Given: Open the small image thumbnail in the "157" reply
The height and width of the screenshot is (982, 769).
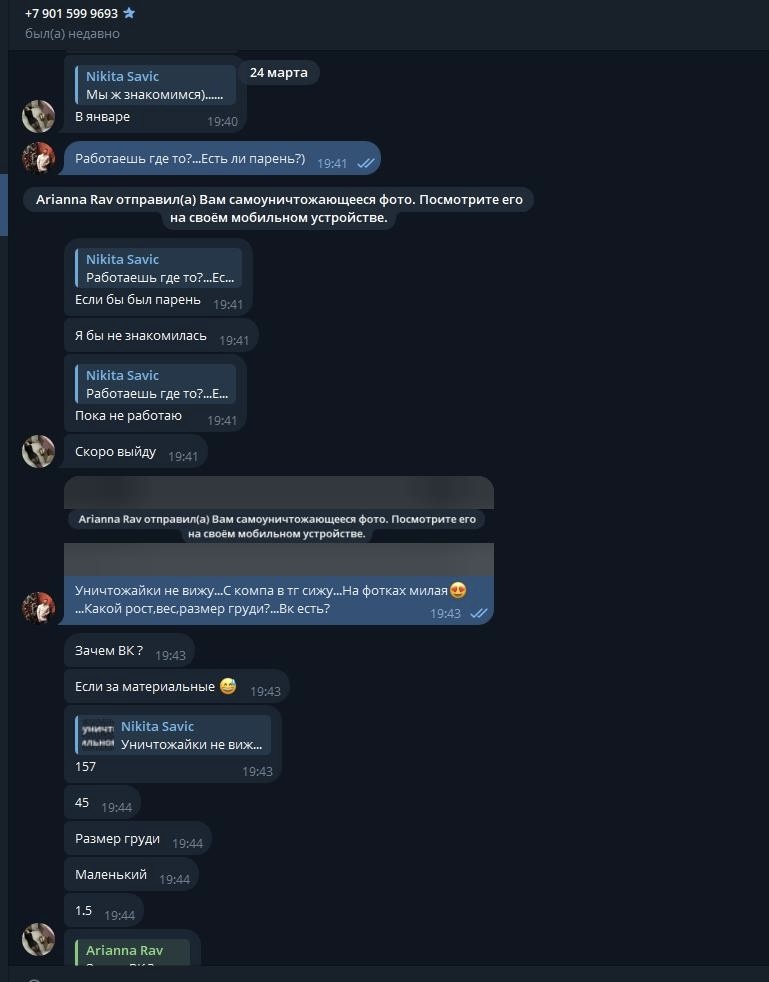Looking at the screenshot, I should 98,735.
